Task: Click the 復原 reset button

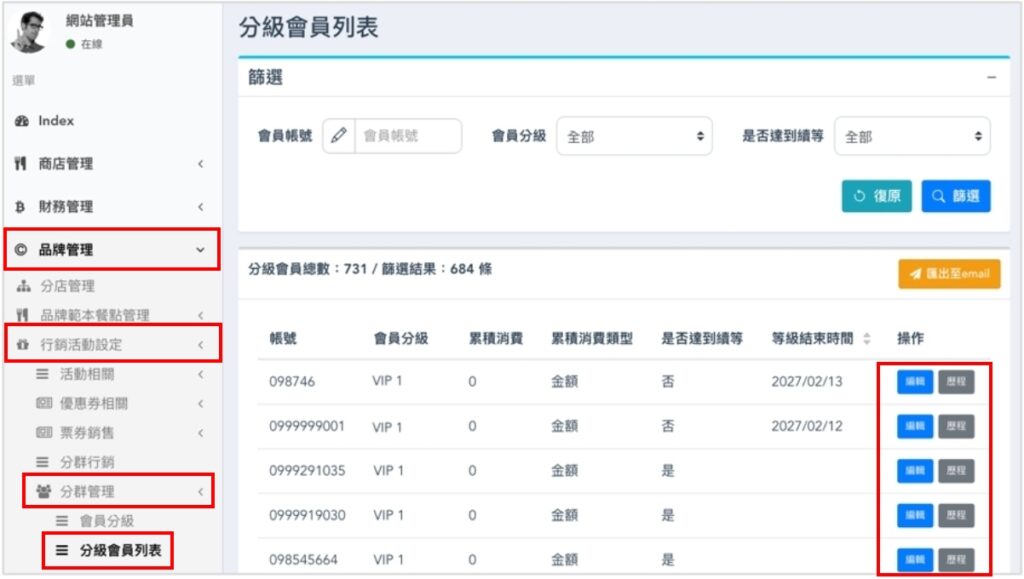Action: 877,197
